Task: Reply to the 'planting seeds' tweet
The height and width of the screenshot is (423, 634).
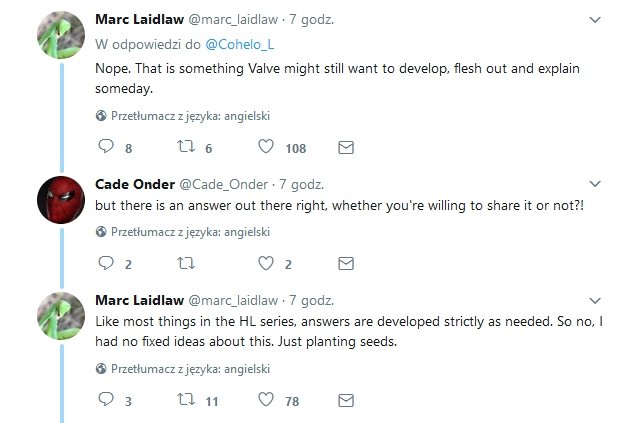Action: click(x=106, y=399)
